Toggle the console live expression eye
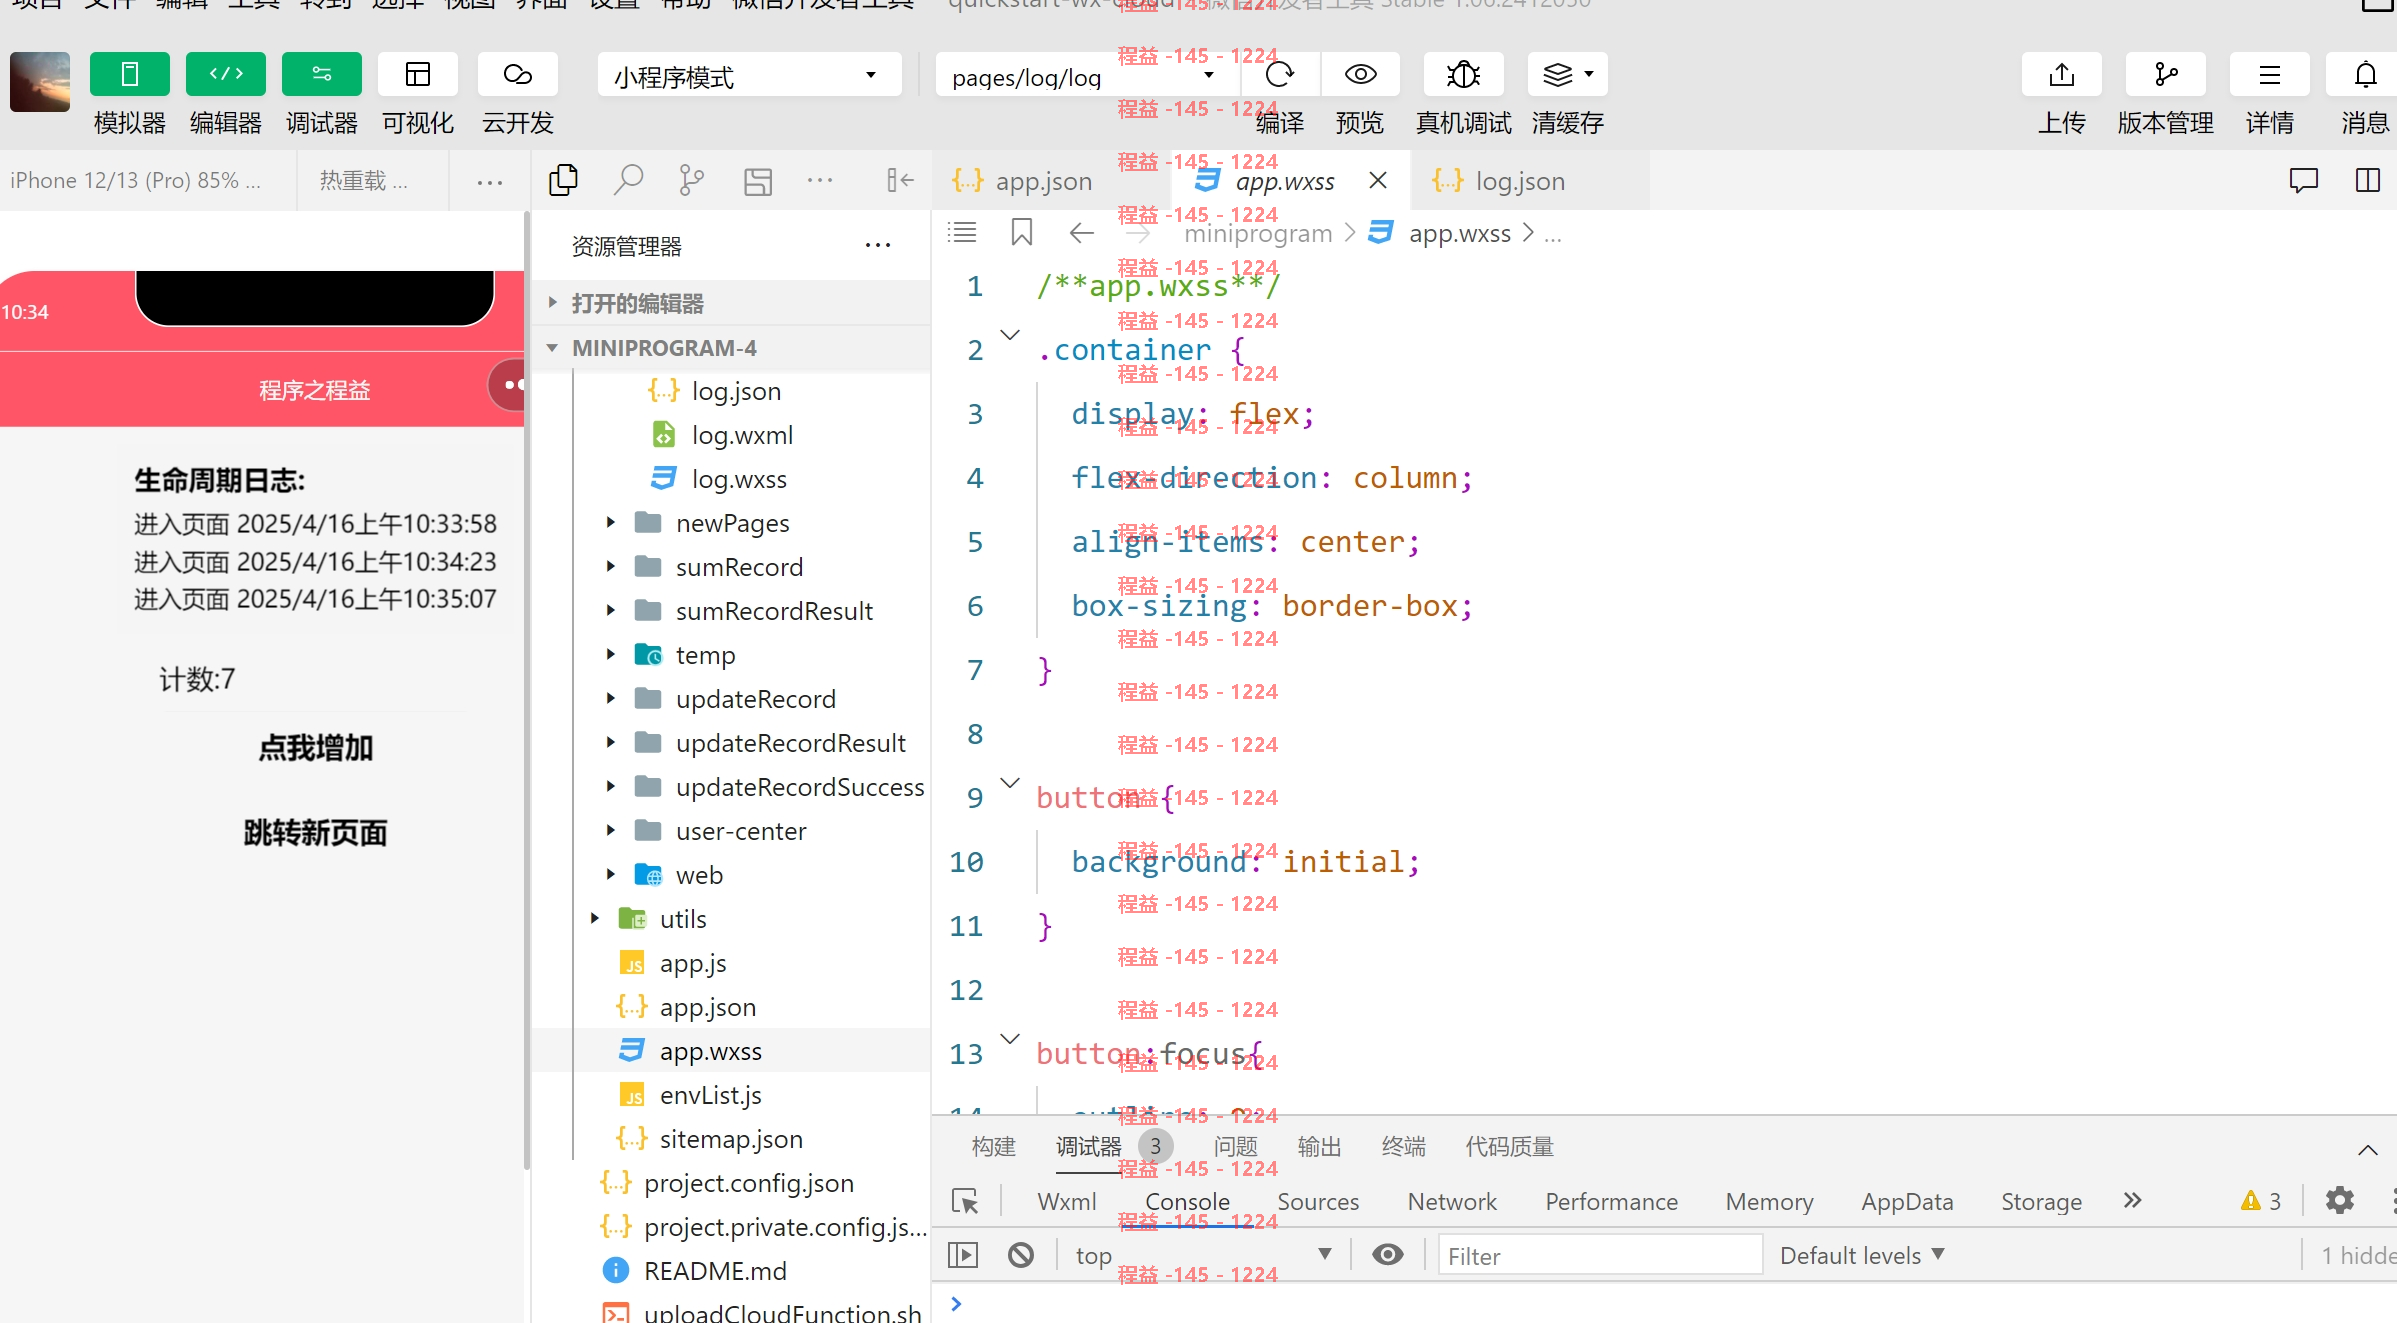Image resolution: width=2397 pixels, height=1323 pixels. click(x=1387, y=1254)
